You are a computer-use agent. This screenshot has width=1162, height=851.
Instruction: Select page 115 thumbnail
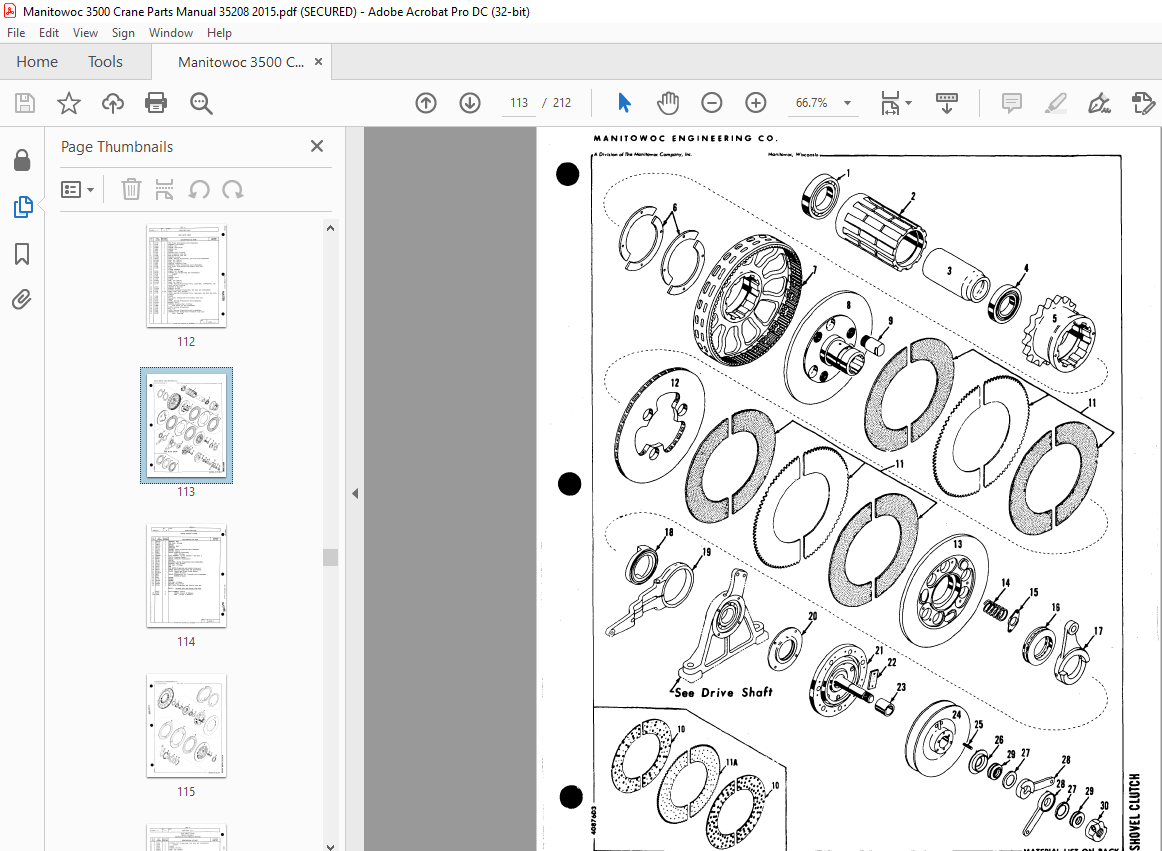click(186, 726)
